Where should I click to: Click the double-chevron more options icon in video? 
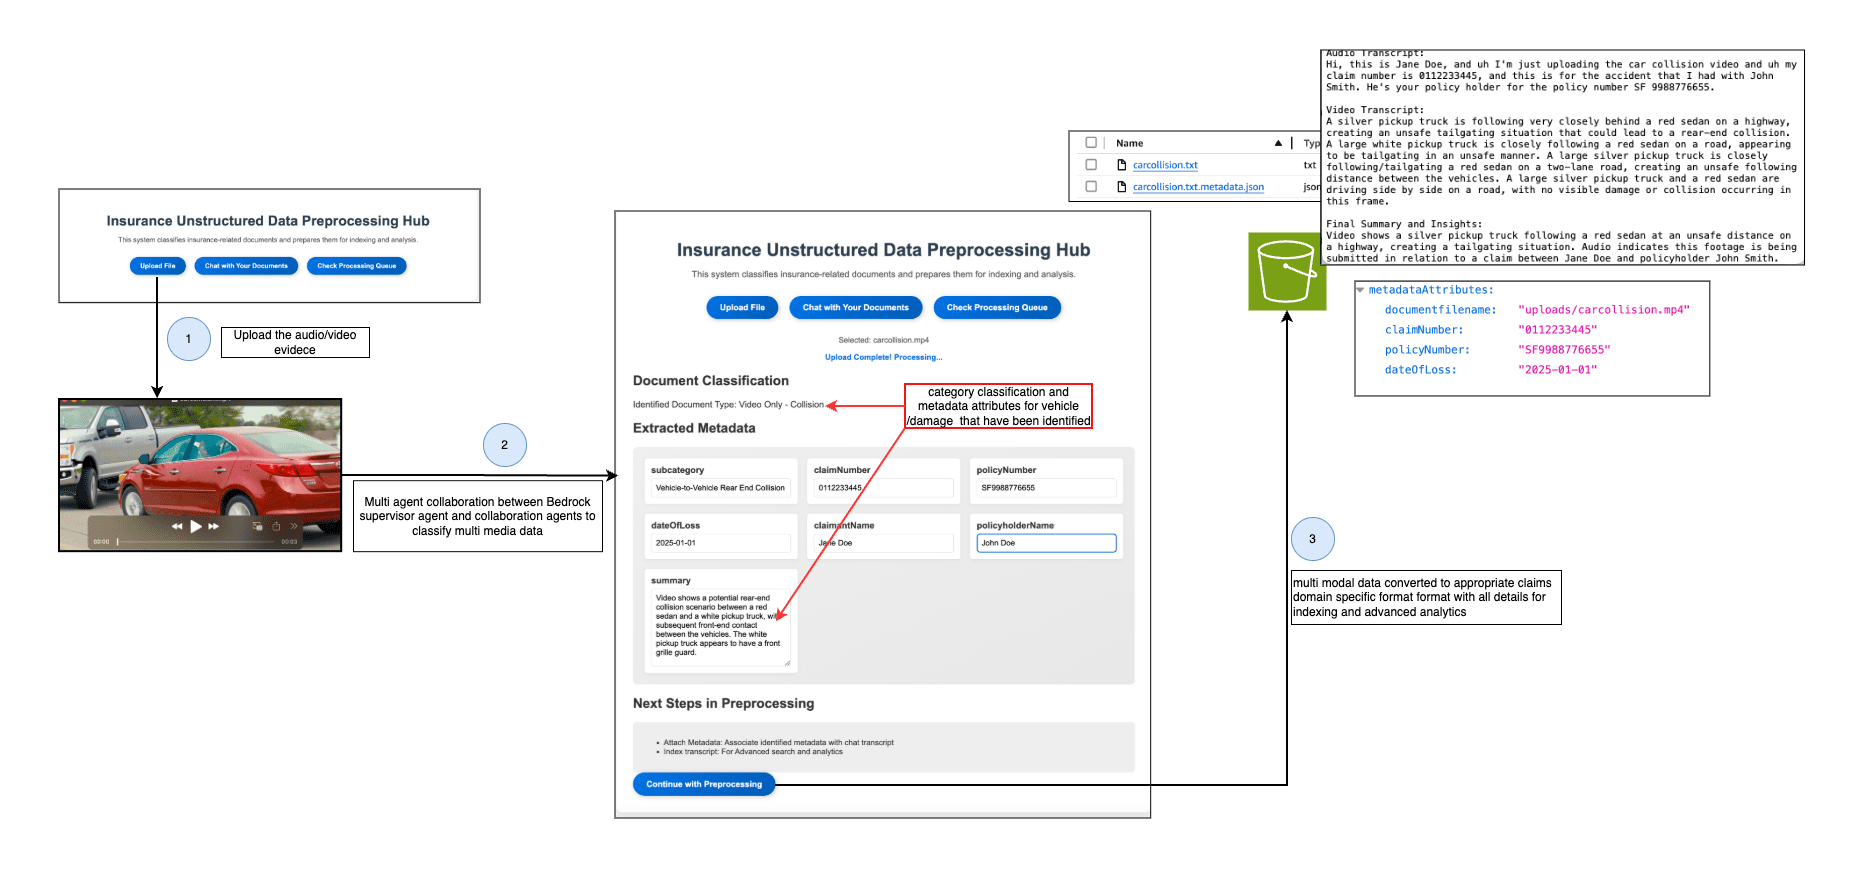(294, 526)
